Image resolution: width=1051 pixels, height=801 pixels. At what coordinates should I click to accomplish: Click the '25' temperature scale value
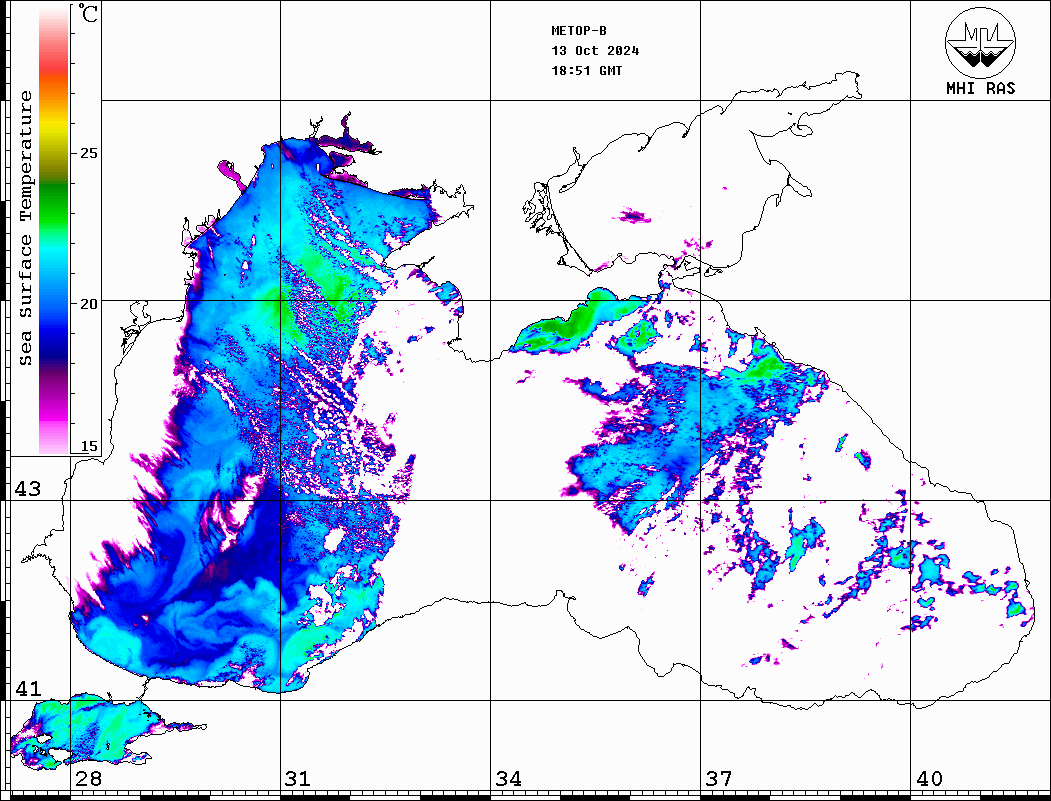[x=89, y=153]
